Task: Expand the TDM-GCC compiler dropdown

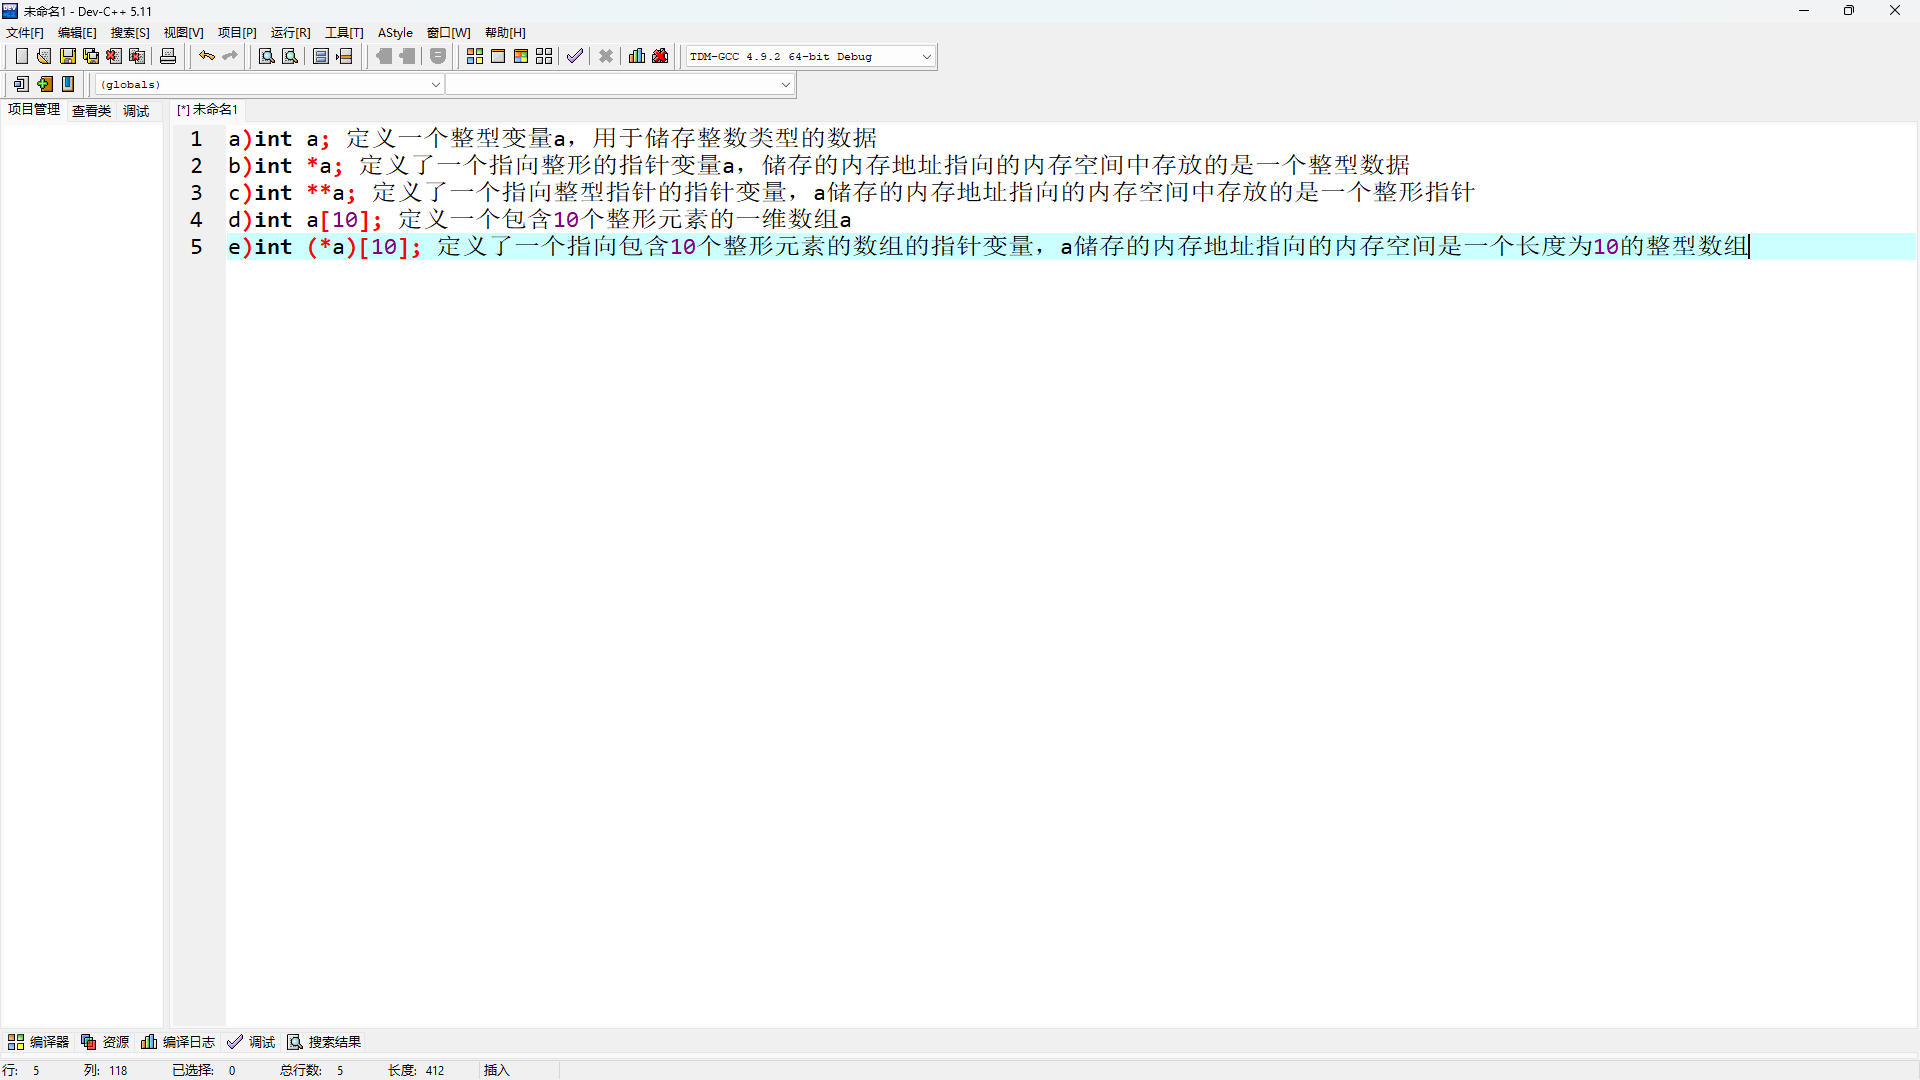Action: (x=926, y=57)
